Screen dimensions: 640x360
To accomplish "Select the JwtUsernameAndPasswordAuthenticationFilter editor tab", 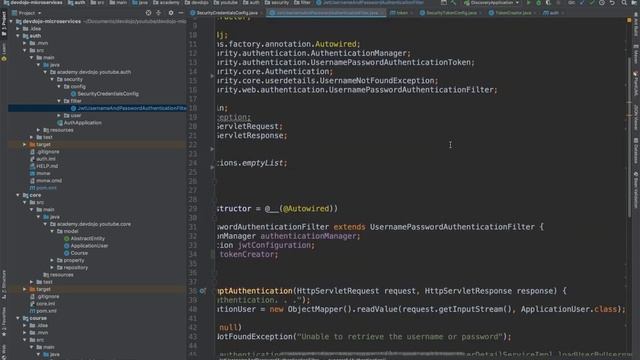I will [x=327, y=13].
